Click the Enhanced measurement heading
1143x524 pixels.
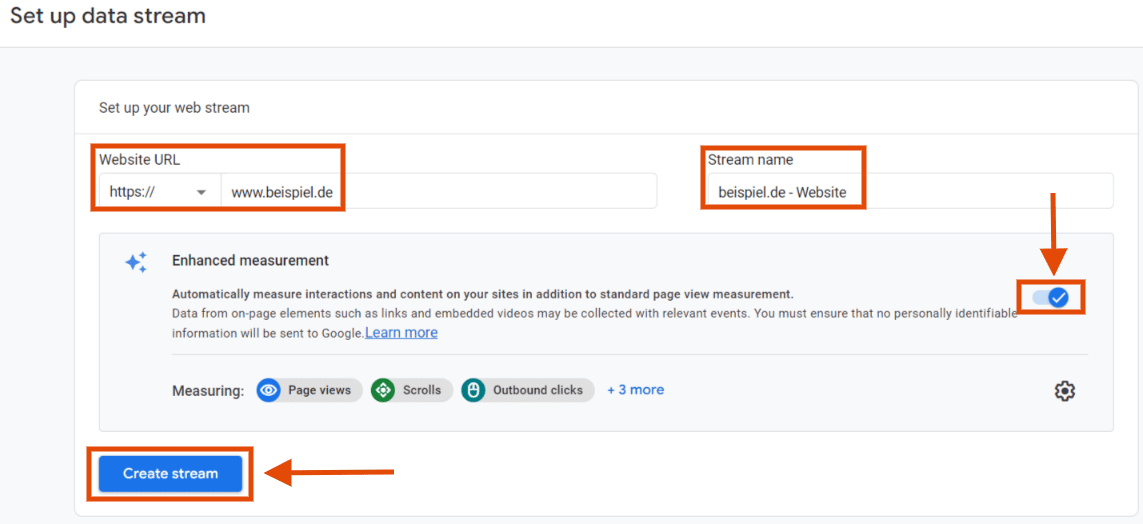coord(250,260)
